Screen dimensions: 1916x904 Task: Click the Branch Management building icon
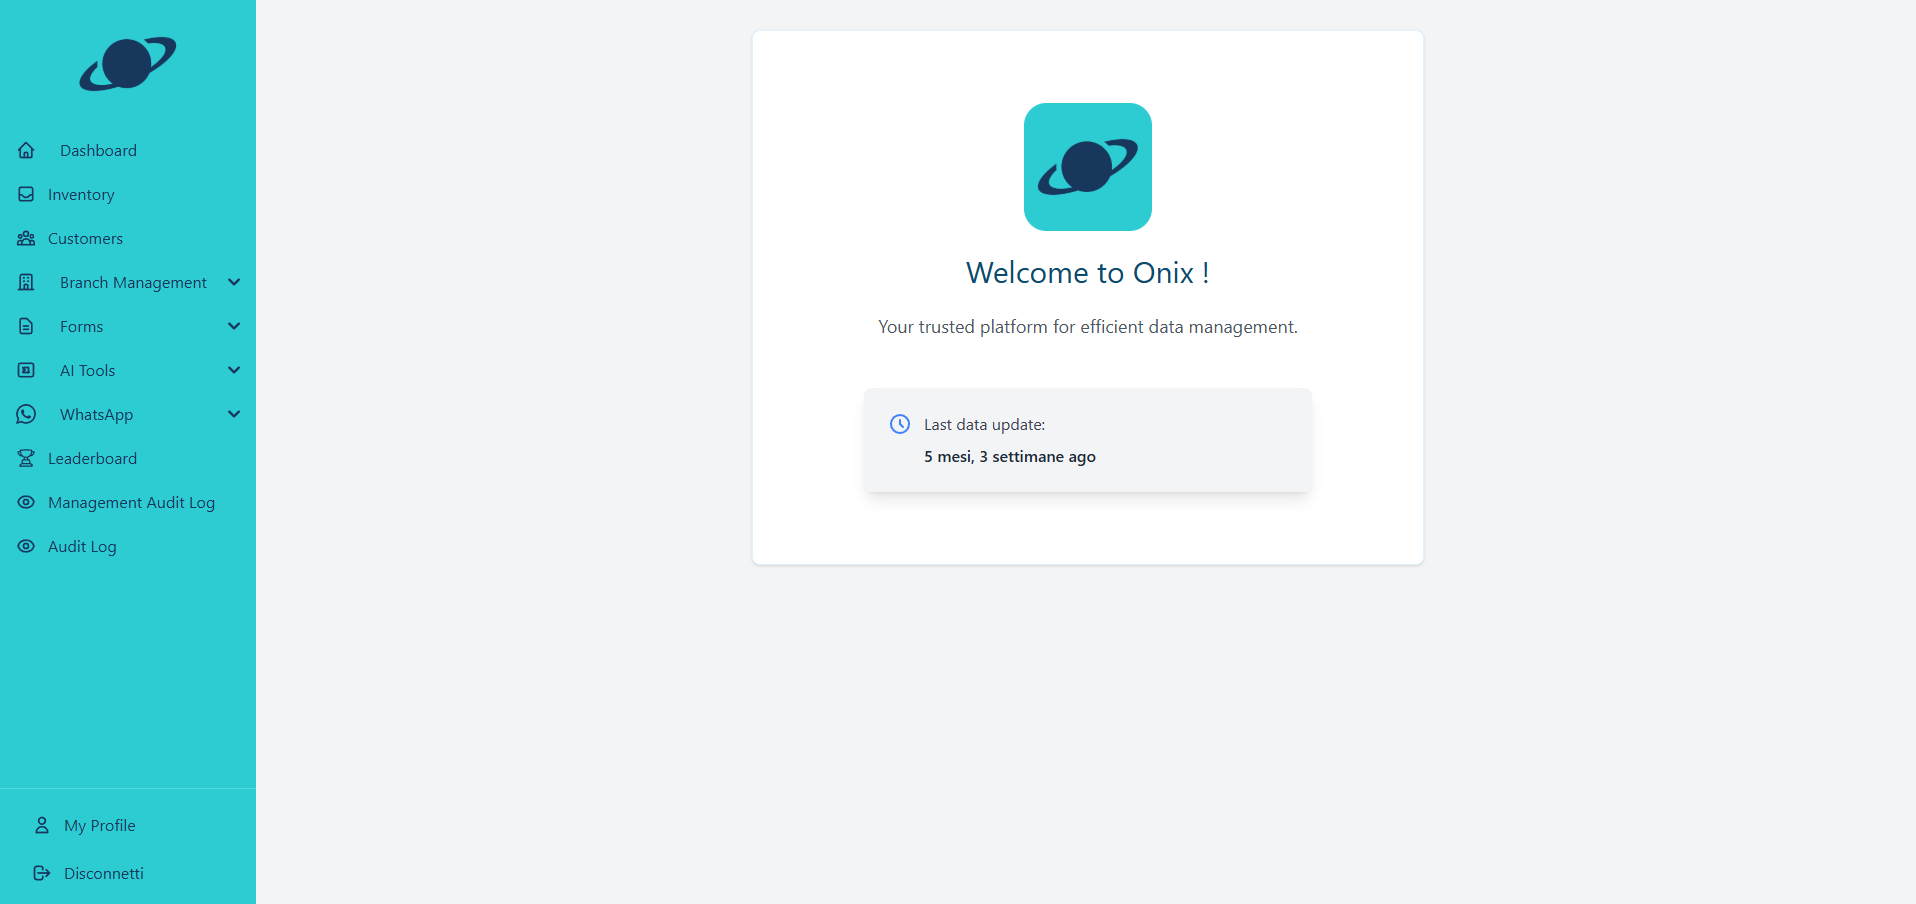click(26, 282)
